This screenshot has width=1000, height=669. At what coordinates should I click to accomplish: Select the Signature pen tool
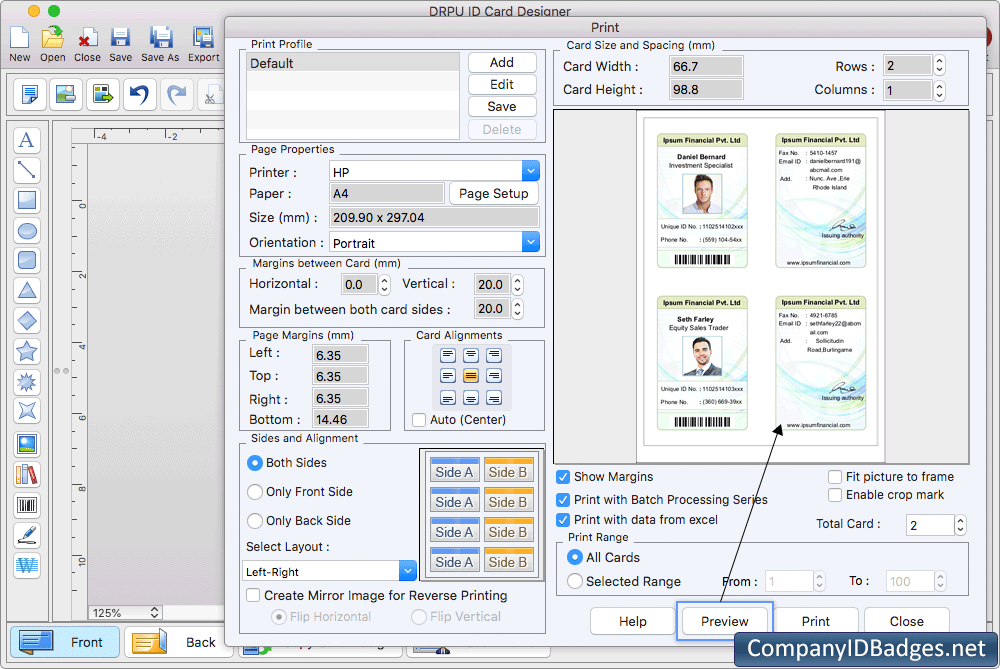[x=27, y=535]
